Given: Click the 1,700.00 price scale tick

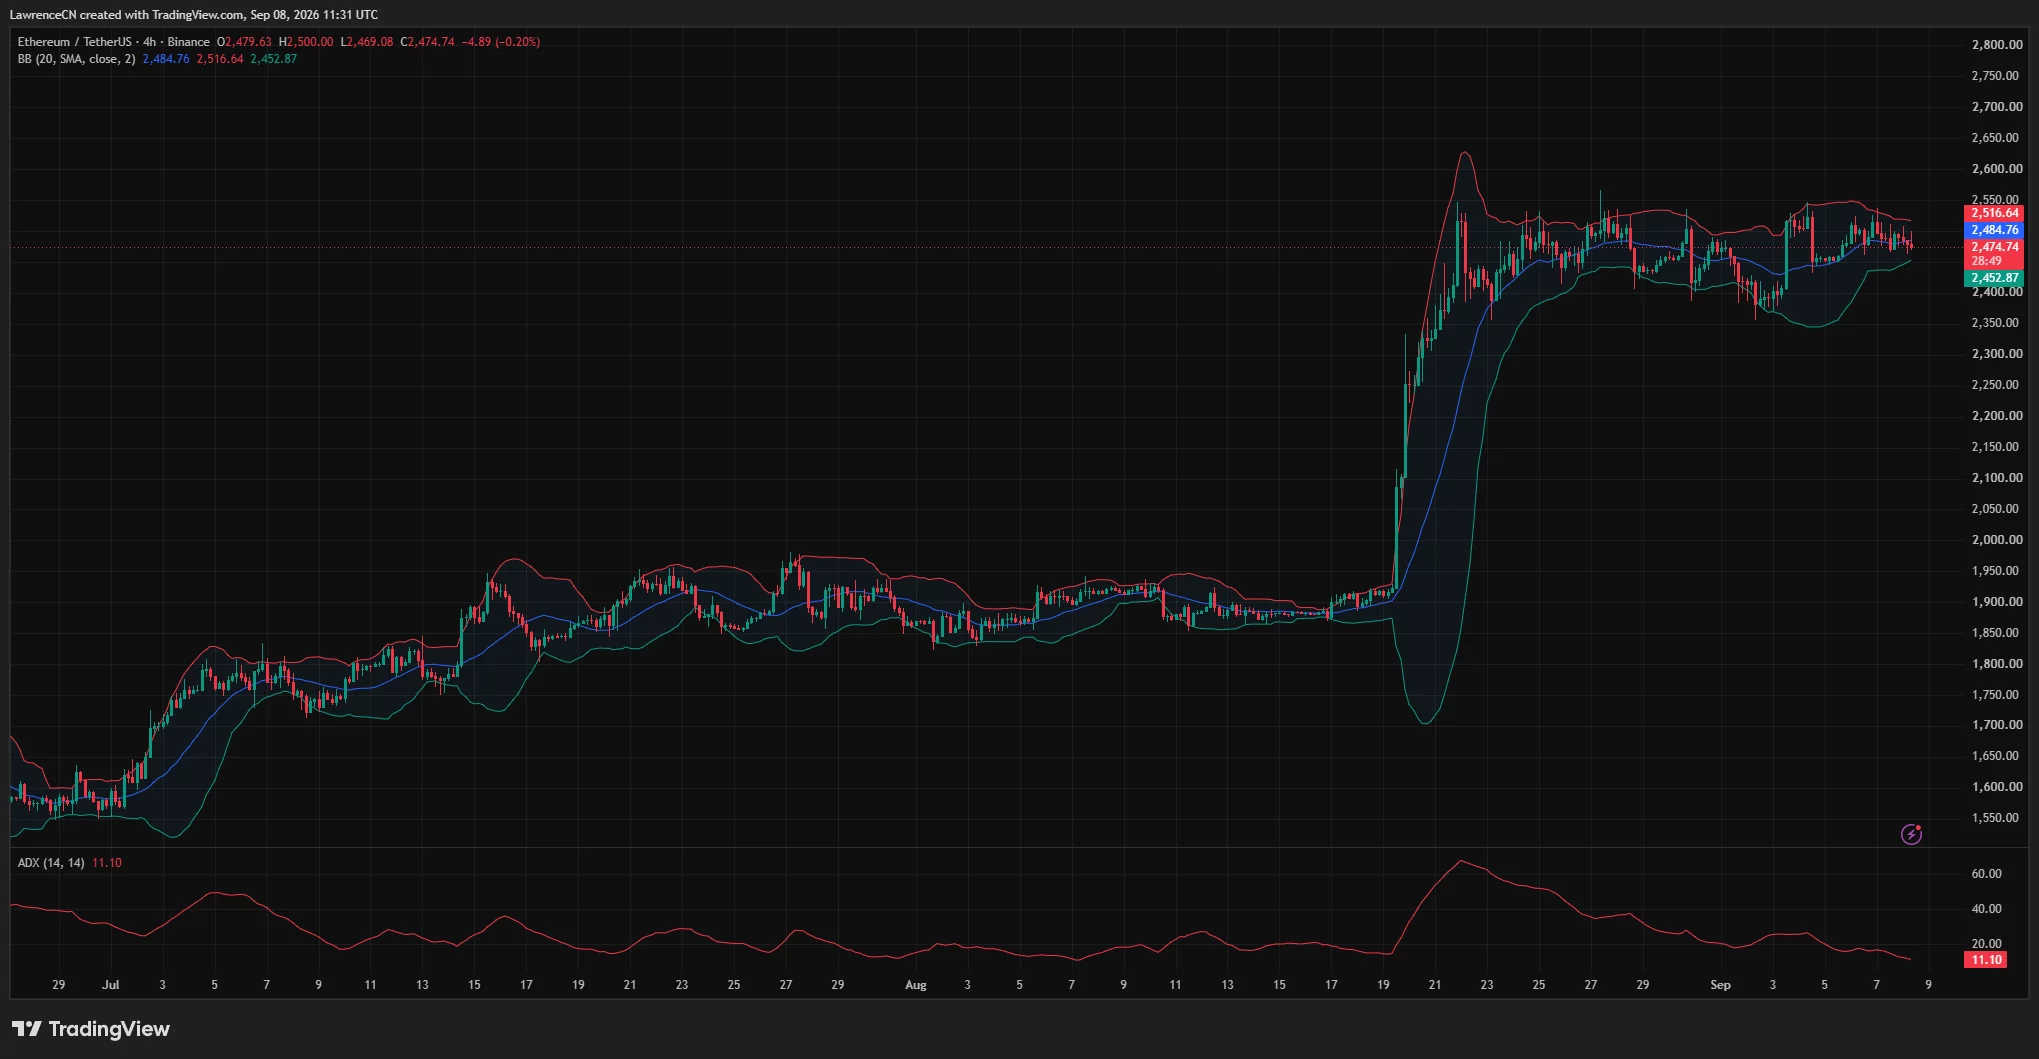Looking at the screenshot, I should (x=1997, y=725).
